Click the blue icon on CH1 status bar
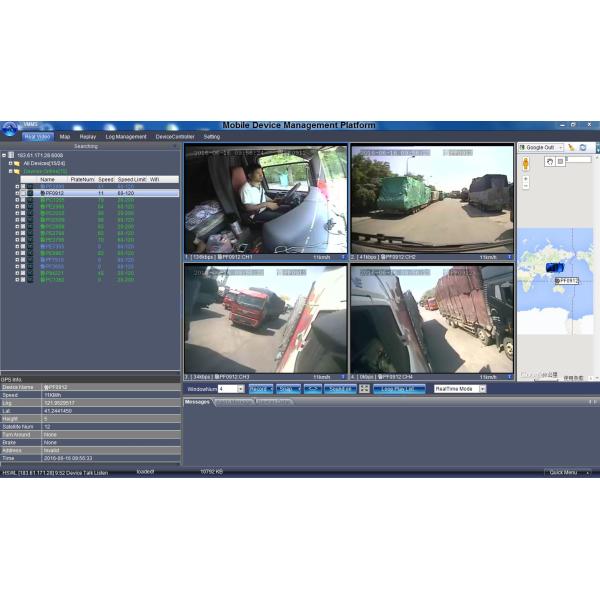The image size is (600, 600). [343, 257]
